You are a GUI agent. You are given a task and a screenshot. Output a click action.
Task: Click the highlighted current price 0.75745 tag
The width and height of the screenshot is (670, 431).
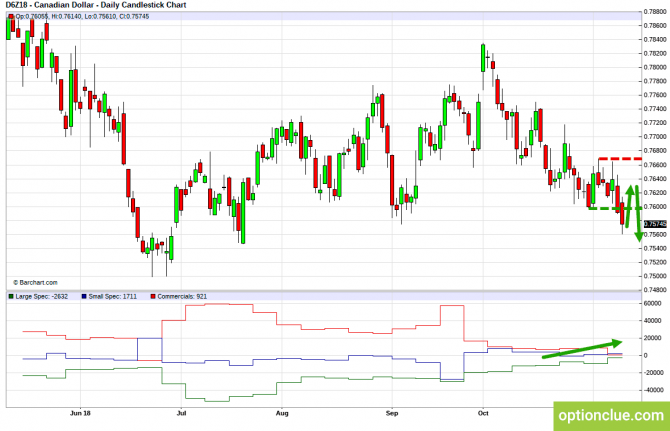click(x=655, y=224)
